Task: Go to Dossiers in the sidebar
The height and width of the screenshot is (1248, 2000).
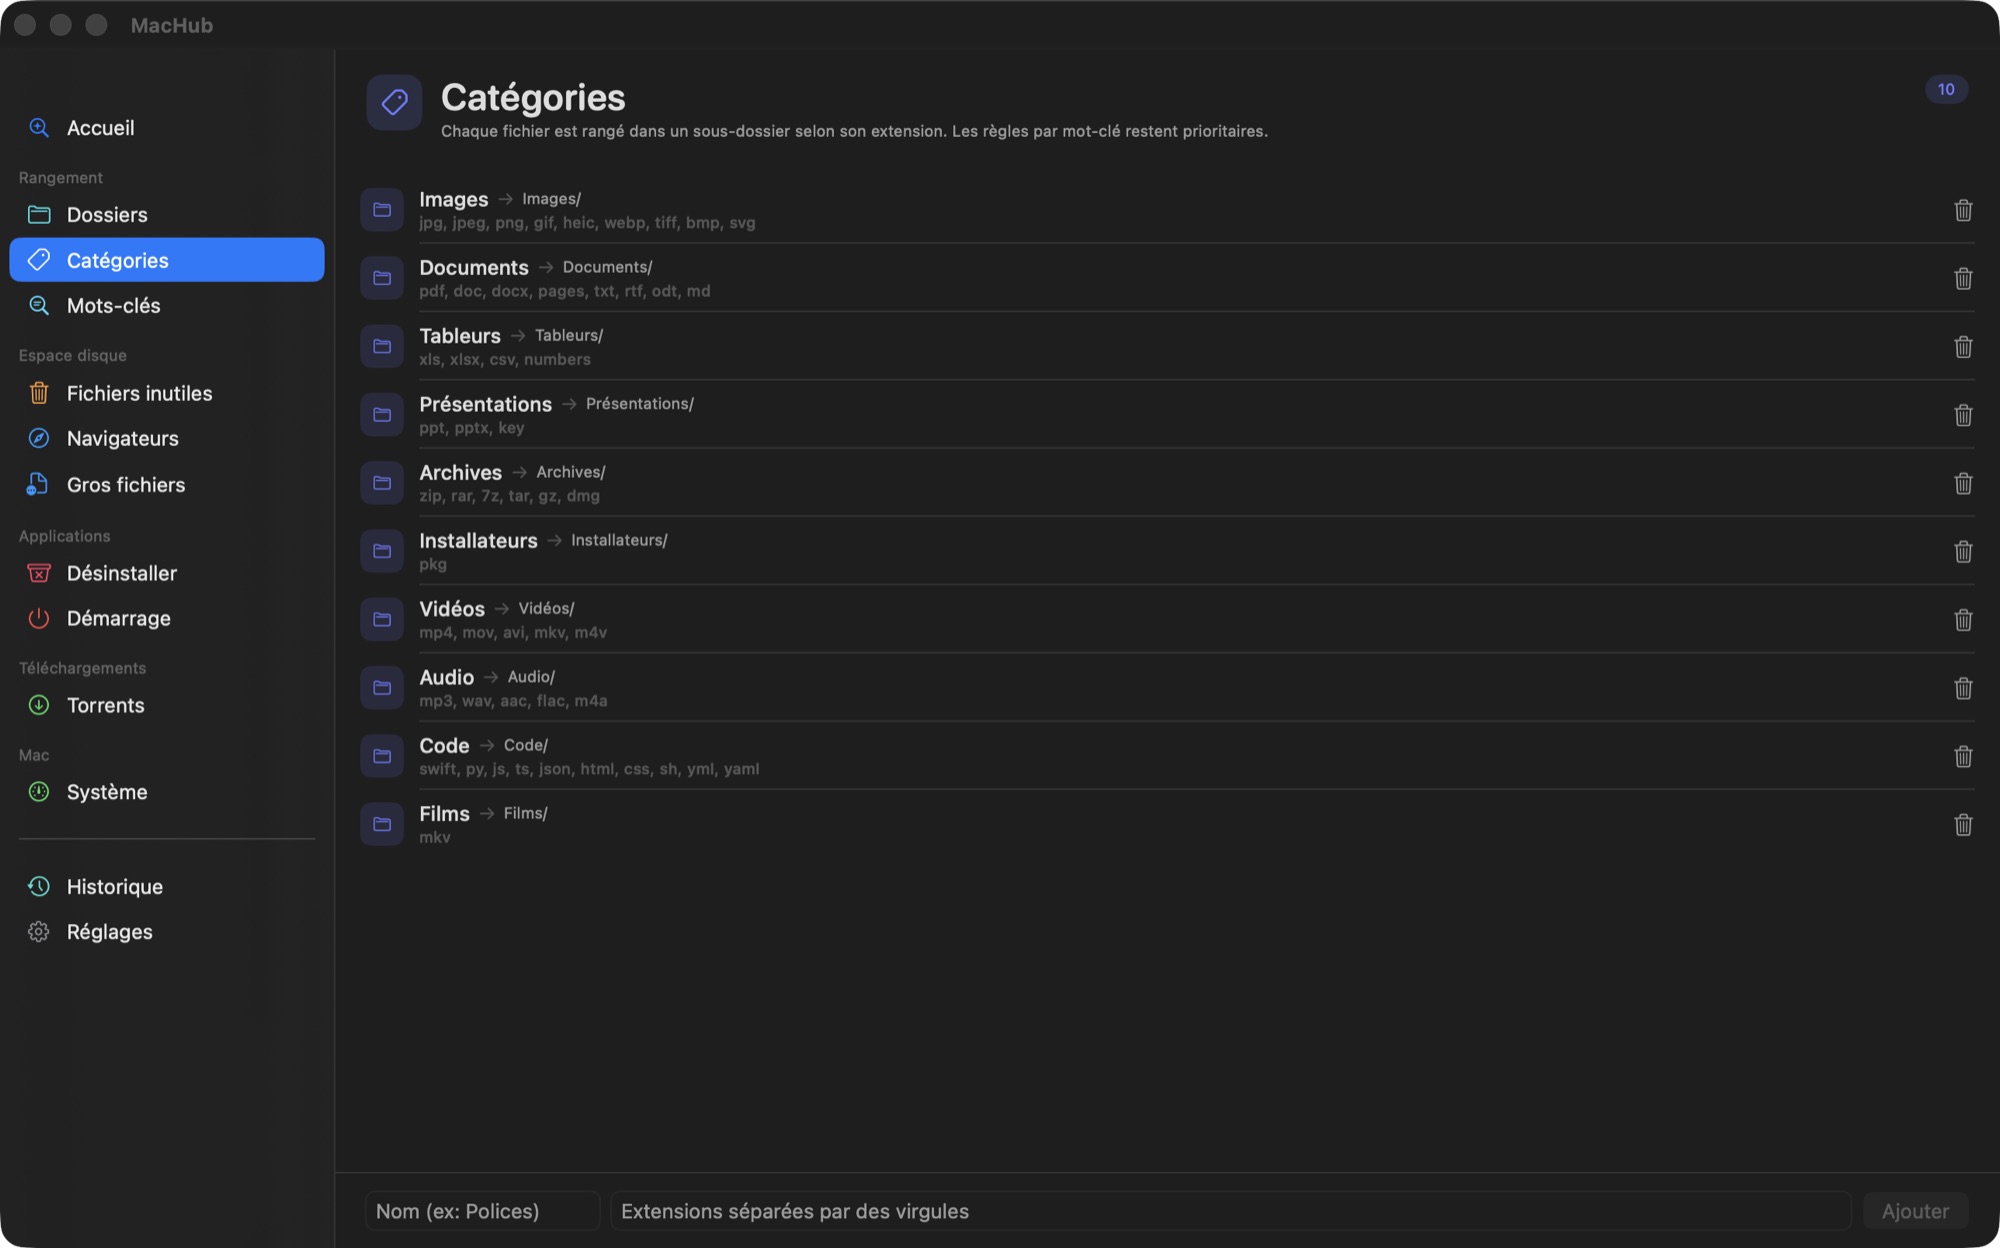Action: 167,215
